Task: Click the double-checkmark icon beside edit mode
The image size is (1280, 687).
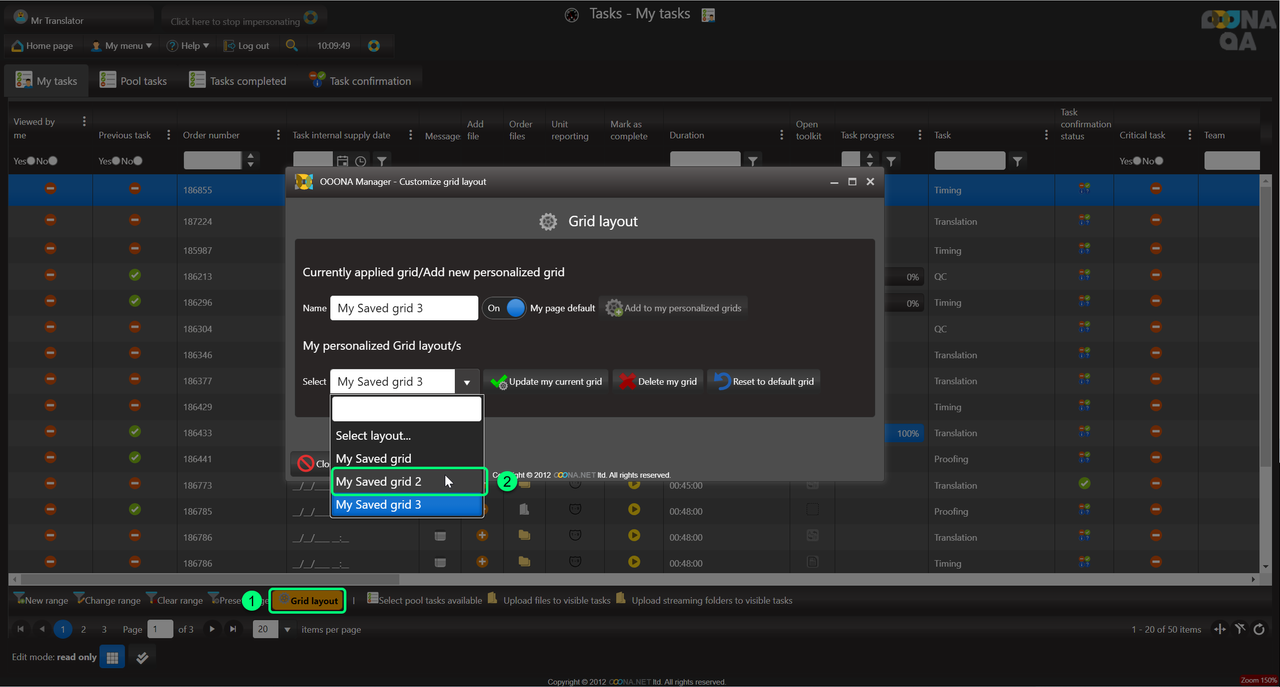Action: click(142, 657)
